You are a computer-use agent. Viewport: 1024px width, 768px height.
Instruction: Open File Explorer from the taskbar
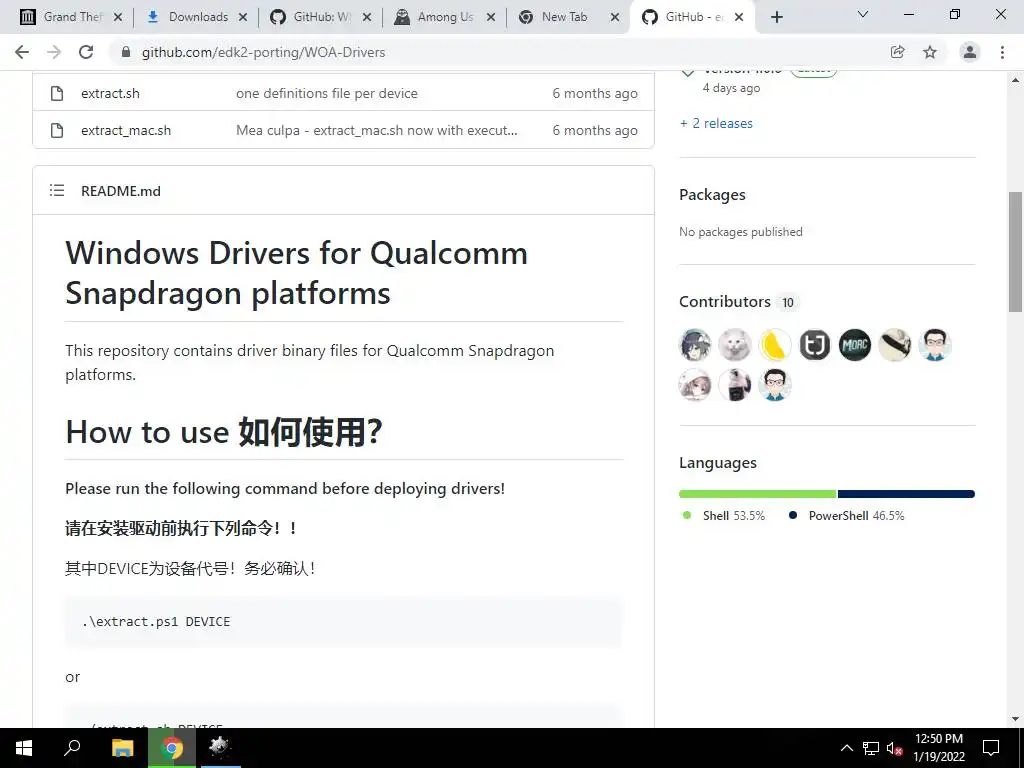point(122,748)
